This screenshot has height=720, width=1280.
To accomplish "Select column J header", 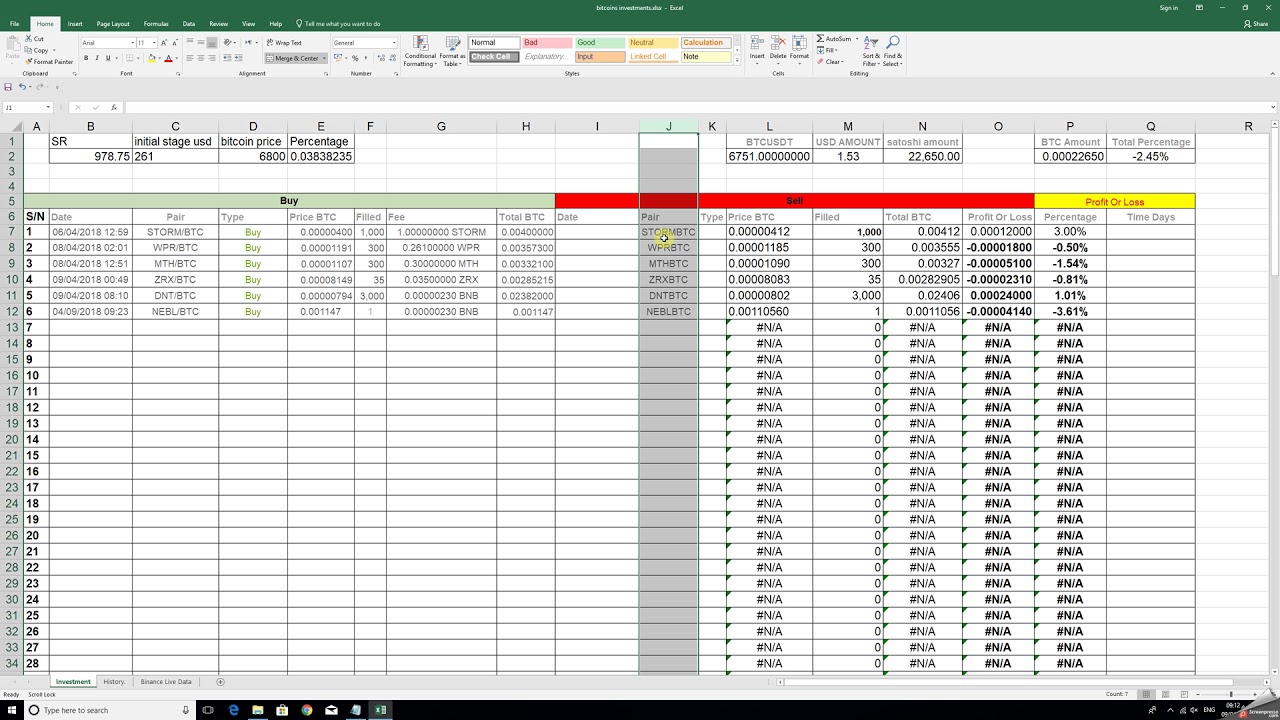I will point(668,126).
